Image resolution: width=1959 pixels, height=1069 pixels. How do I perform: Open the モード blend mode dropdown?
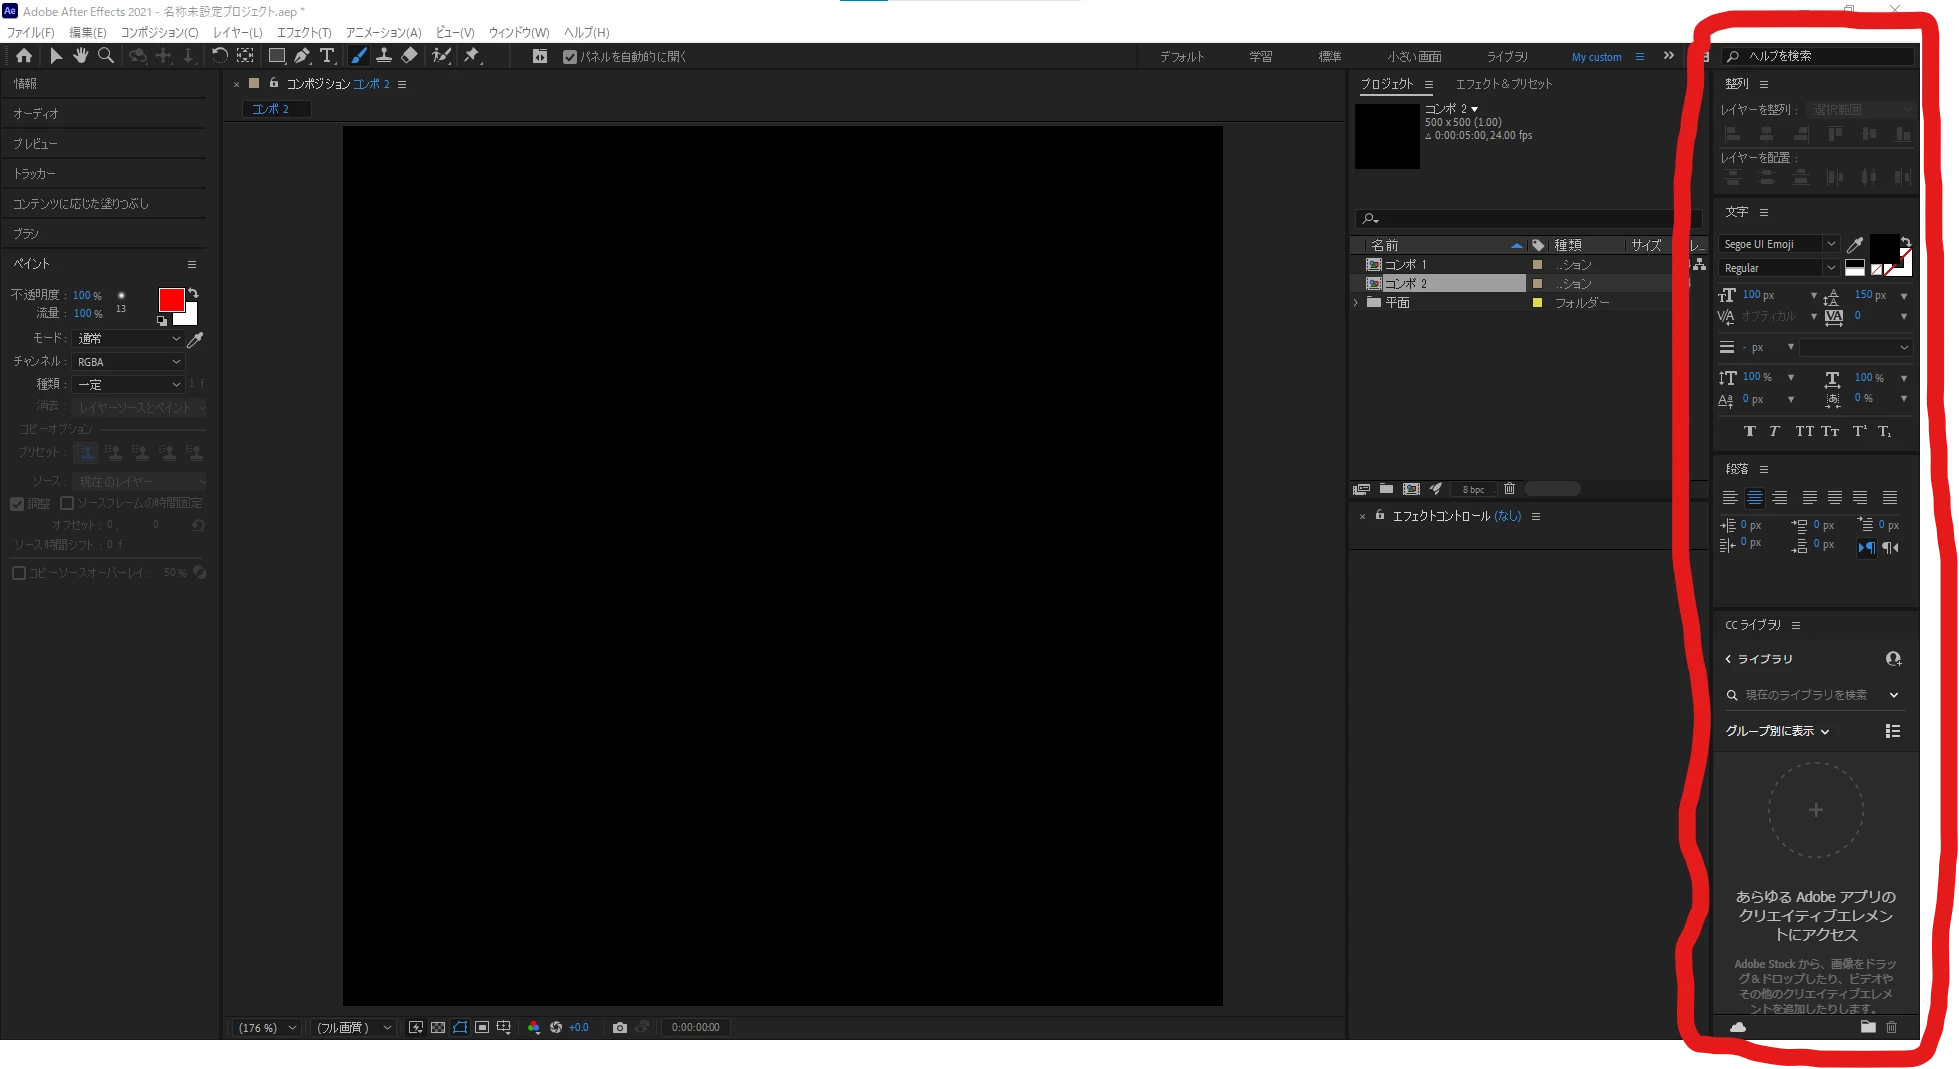pyautogui.click(x=129, y=339)
